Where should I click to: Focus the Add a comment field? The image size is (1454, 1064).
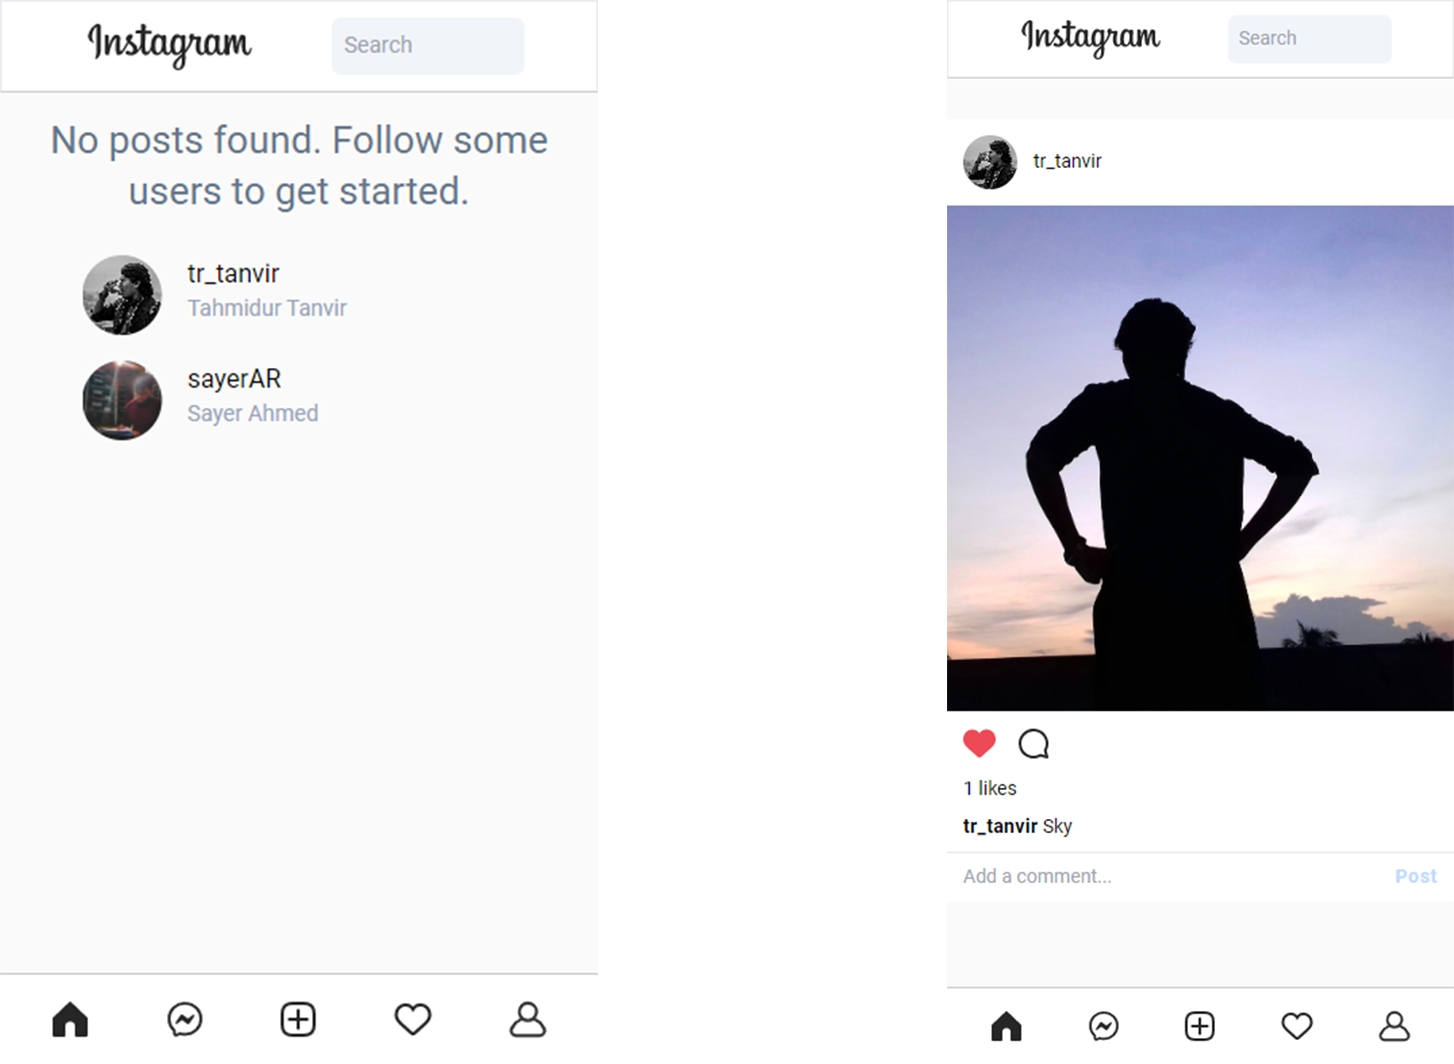click(x=1160, y=876)
